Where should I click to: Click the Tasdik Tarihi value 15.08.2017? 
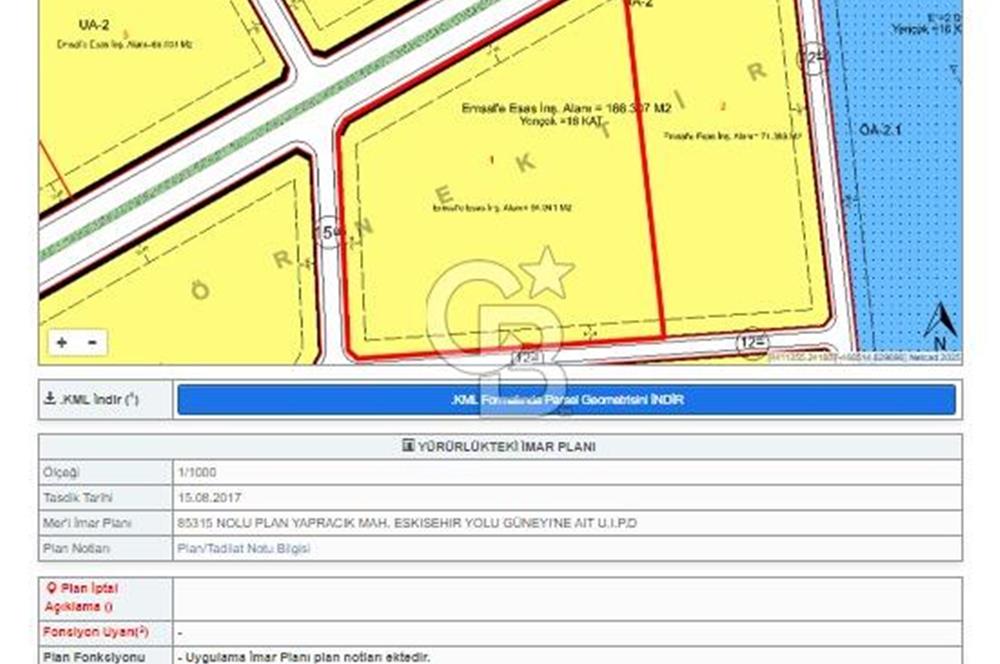point(209,497)
